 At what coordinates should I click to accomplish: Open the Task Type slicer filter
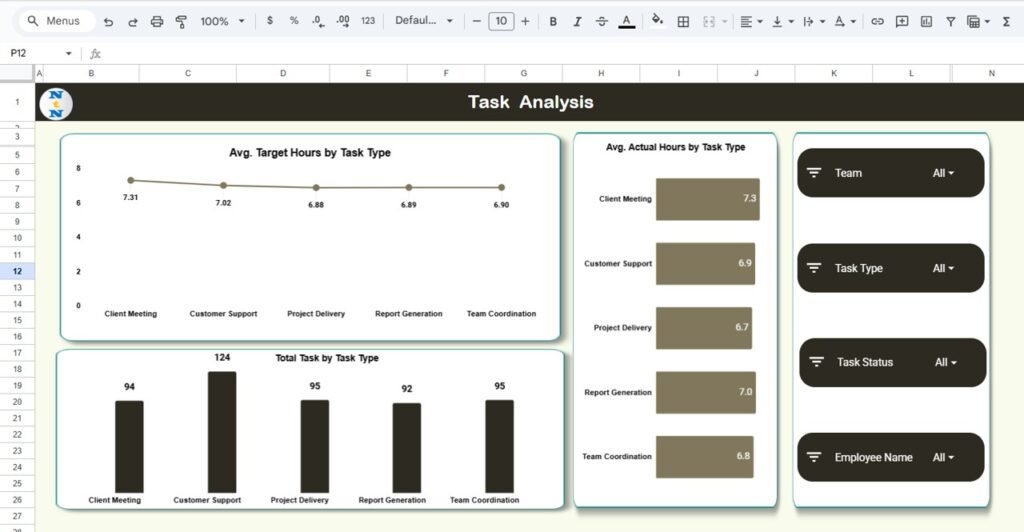click(890, 268)
